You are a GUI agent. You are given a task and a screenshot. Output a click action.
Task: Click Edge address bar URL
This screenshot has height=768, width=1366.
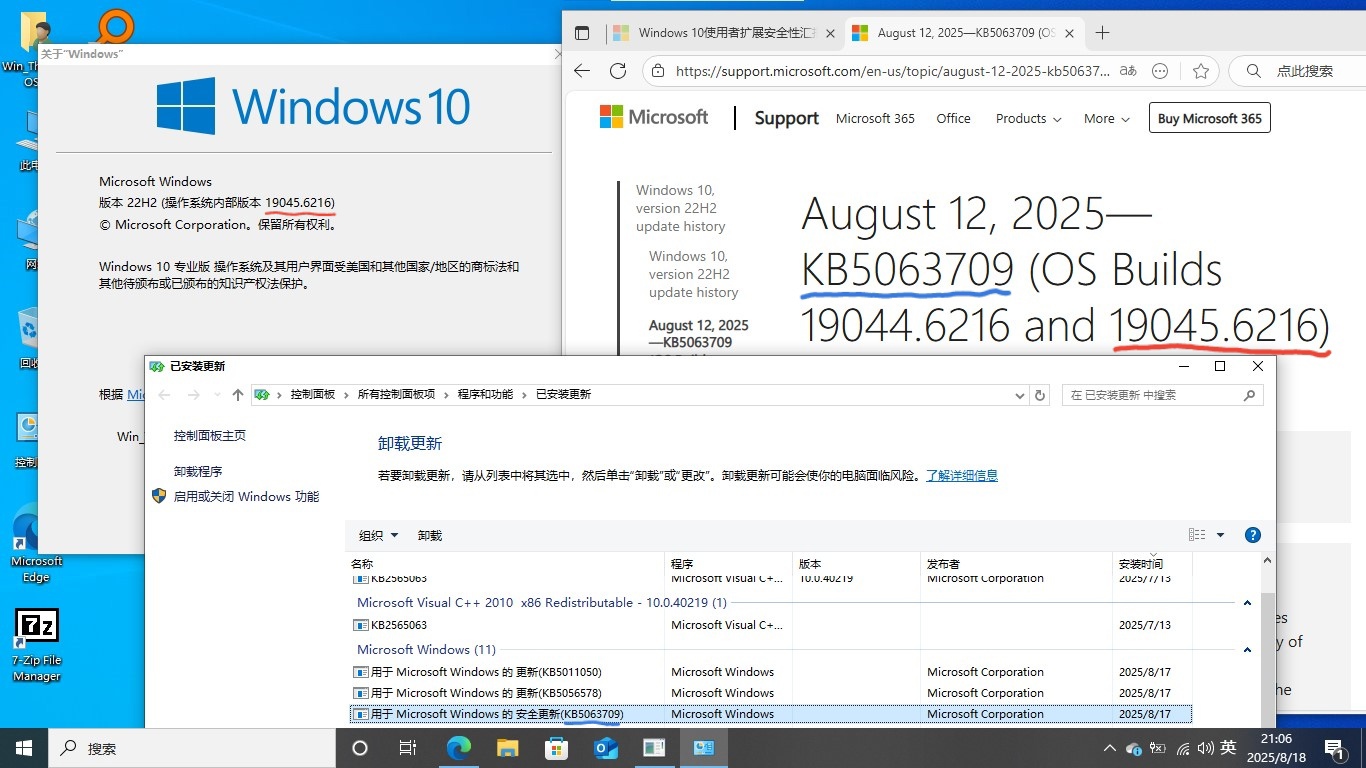(x=892, y=71)
